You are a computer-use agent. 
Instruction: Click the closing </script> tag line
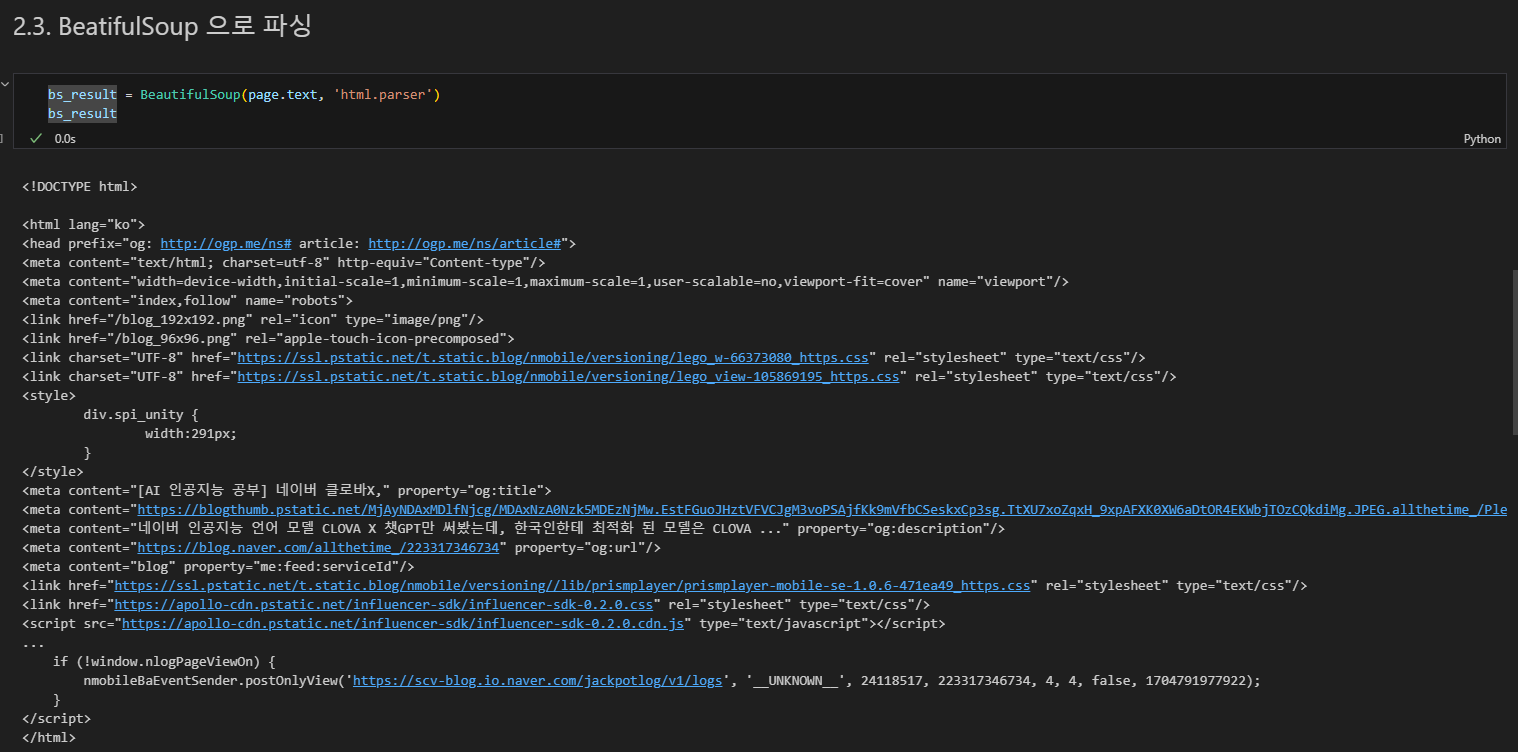[x=56, y=718]
